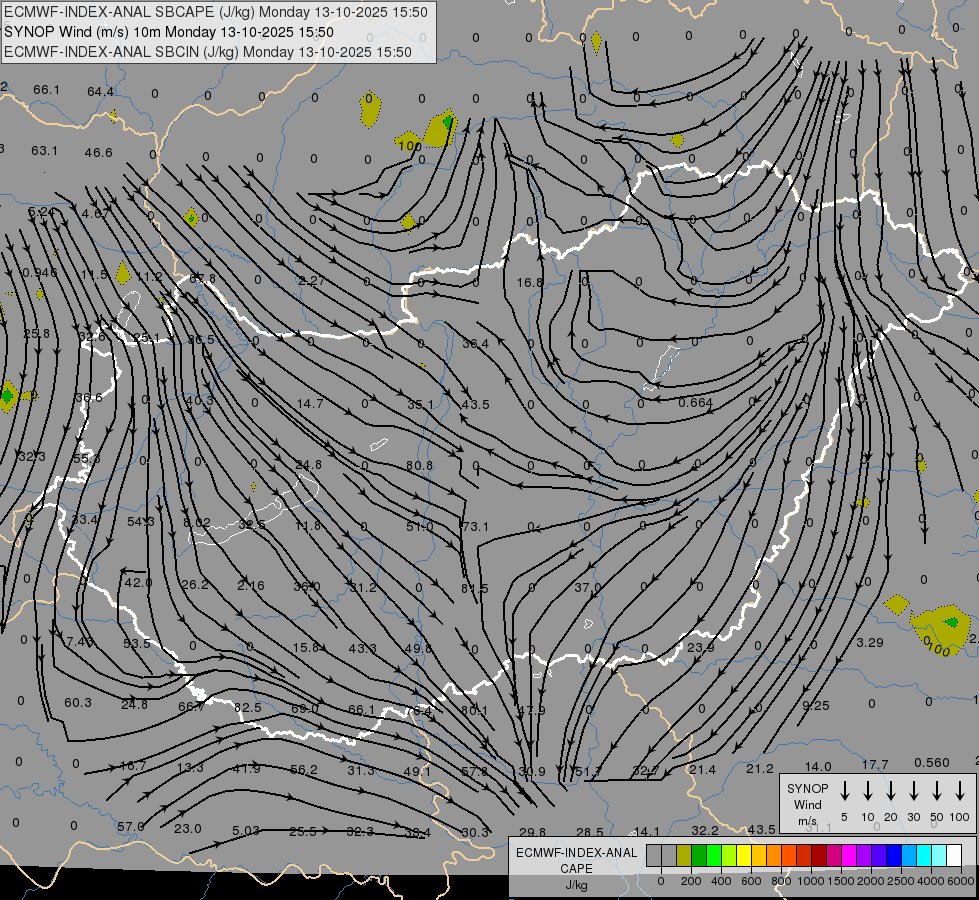Click the map value 40.3
Screen dimensions: 979x900
[x=199, y=400]
